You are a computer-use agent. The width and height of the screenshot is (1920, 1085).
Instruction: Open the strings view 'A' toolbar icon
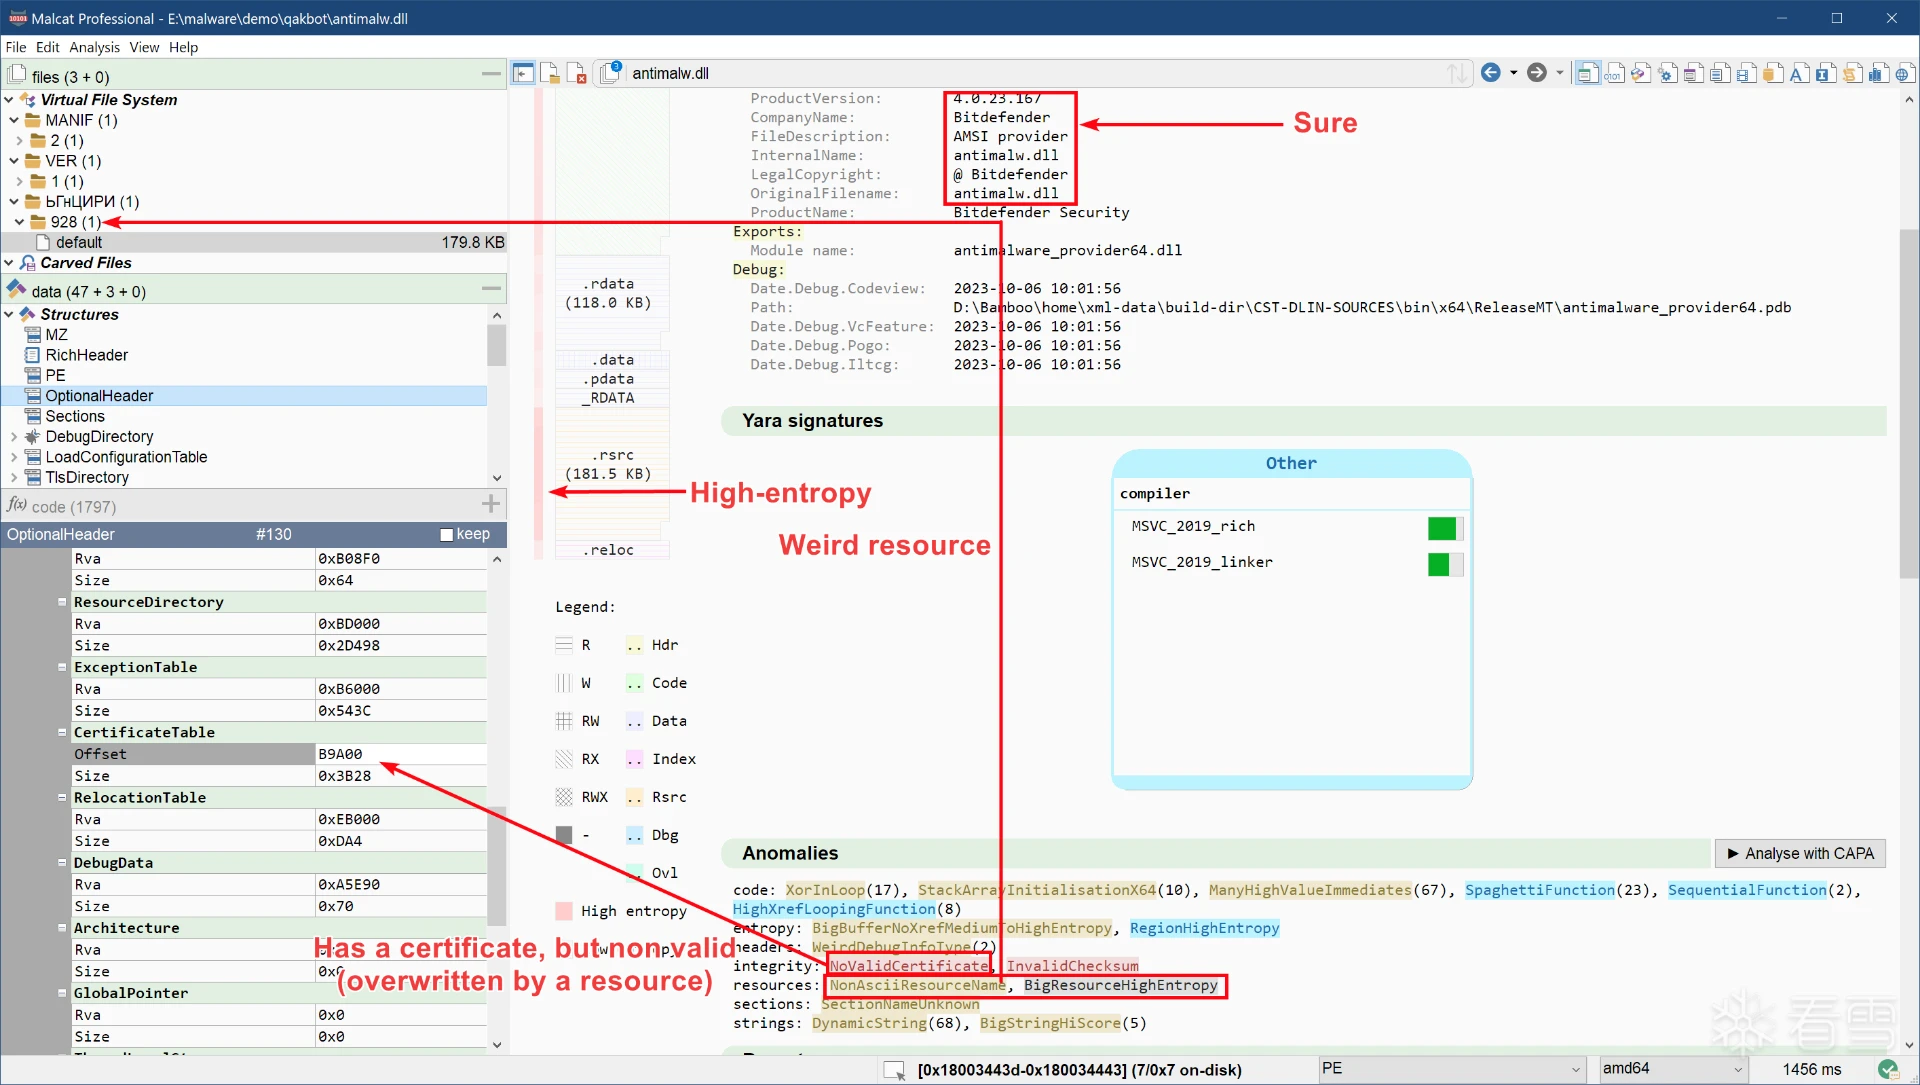point(1798,73)
